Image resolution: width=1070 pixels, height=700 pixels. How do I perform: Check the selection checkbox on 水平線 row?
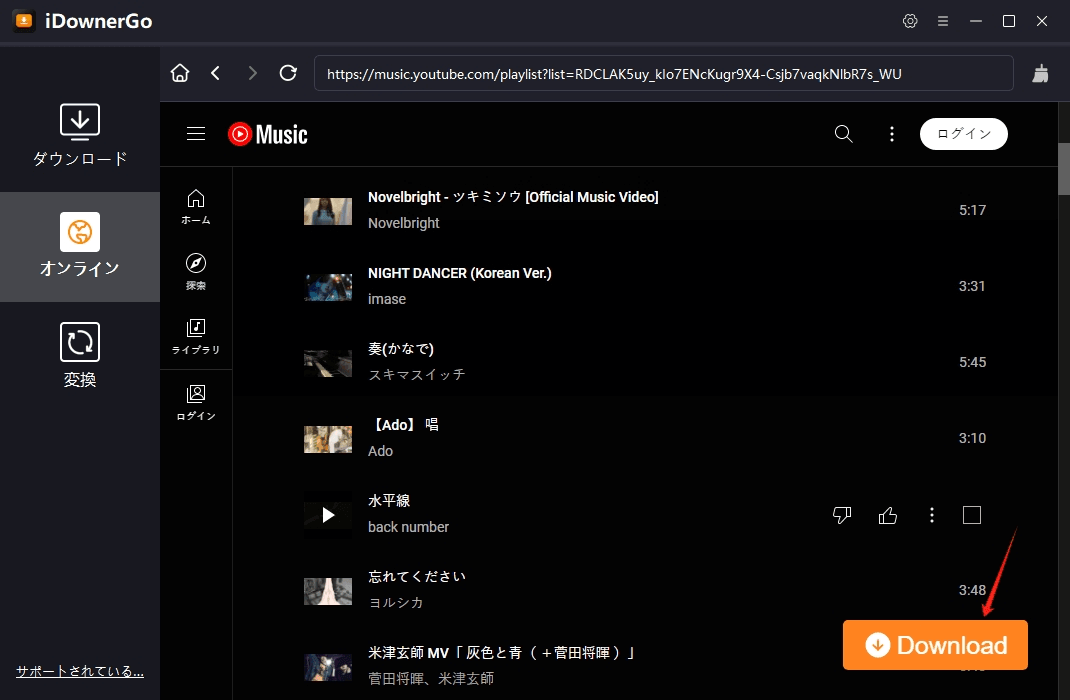pyautogui.click(x=971, y=515)
